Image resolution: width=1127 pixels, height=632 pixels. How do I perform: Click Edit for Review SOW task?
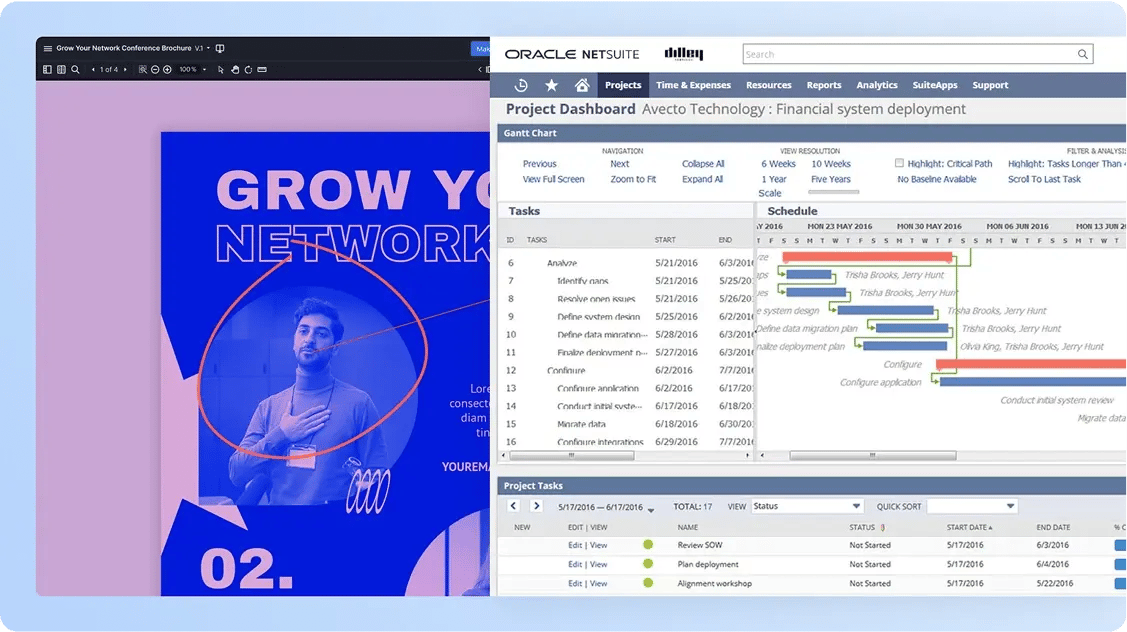pos(574,545)
